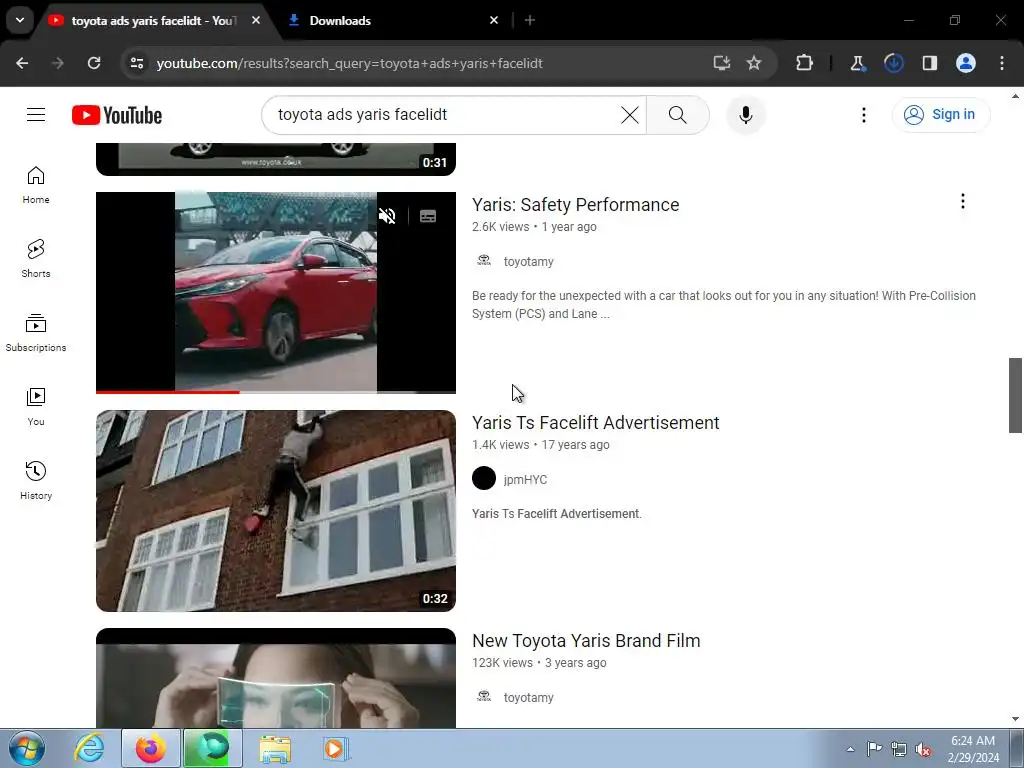
Task: Close the YouTube search tab
Action: [x=256, y=21]
